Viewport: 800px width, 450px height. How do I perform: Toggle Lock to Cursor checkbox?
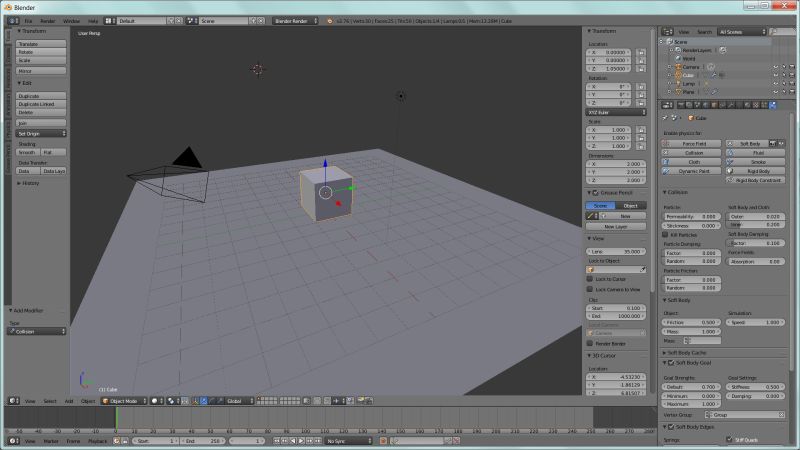click(x=590, y=279)
